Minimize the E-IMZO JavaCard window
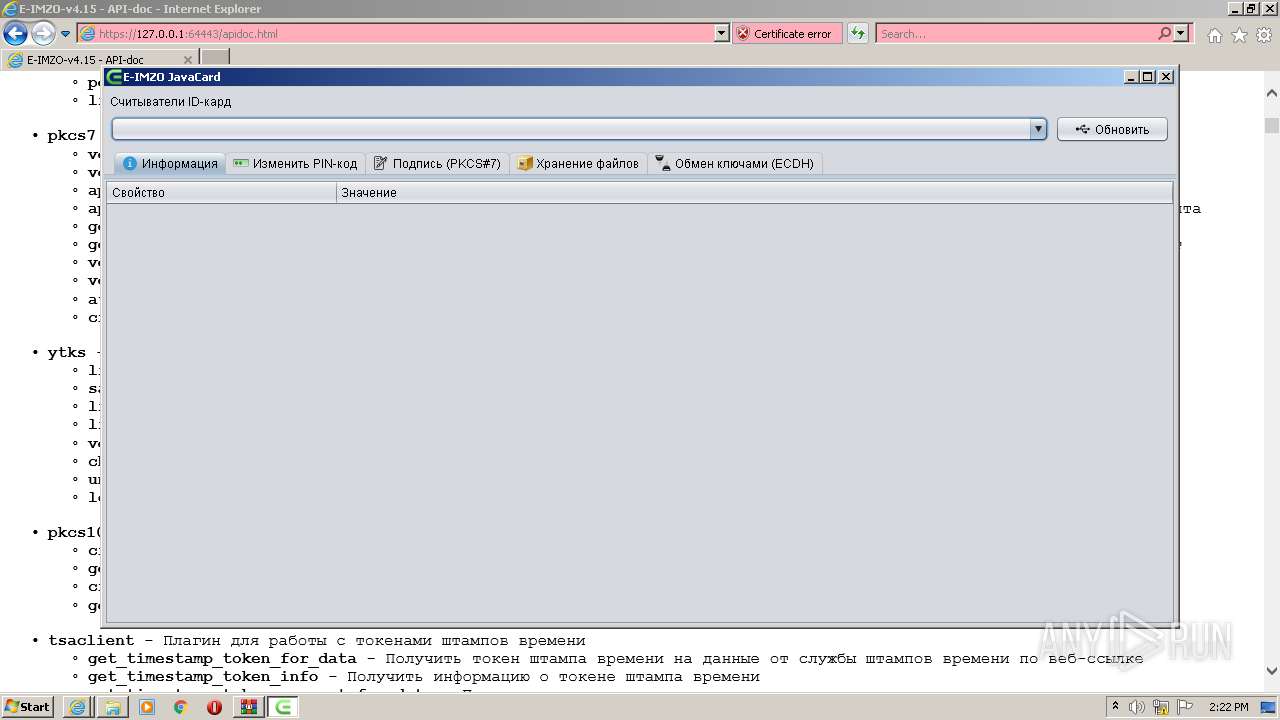This screenshot has width=1280, height=720. point(1131,77)
